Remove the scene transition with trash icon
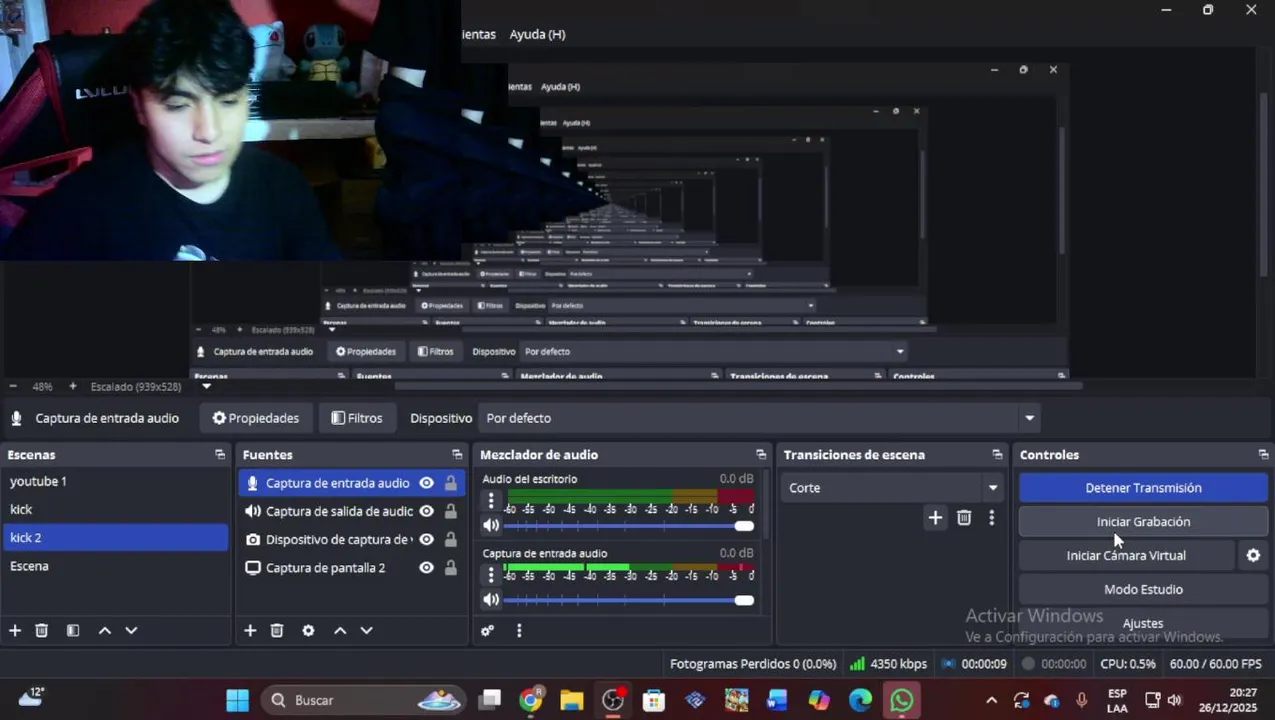The image size is (1275, 720). (964, 518)
